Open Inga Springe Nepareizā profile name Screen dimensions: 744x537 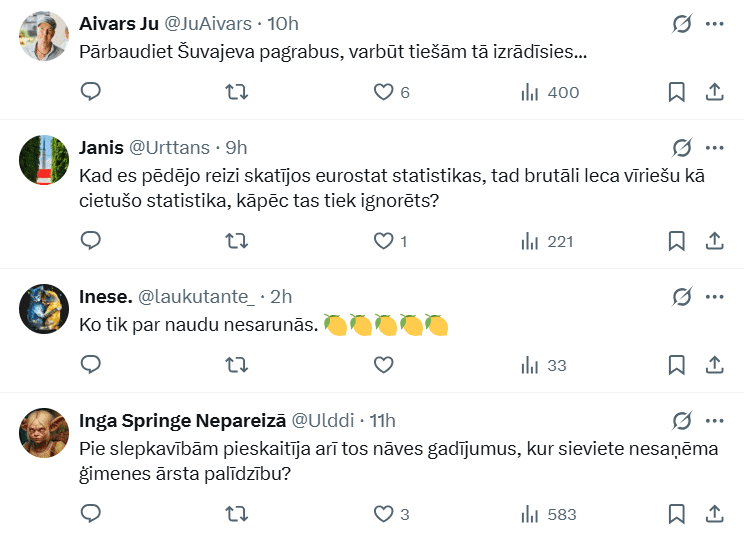[x=182, y=420]
